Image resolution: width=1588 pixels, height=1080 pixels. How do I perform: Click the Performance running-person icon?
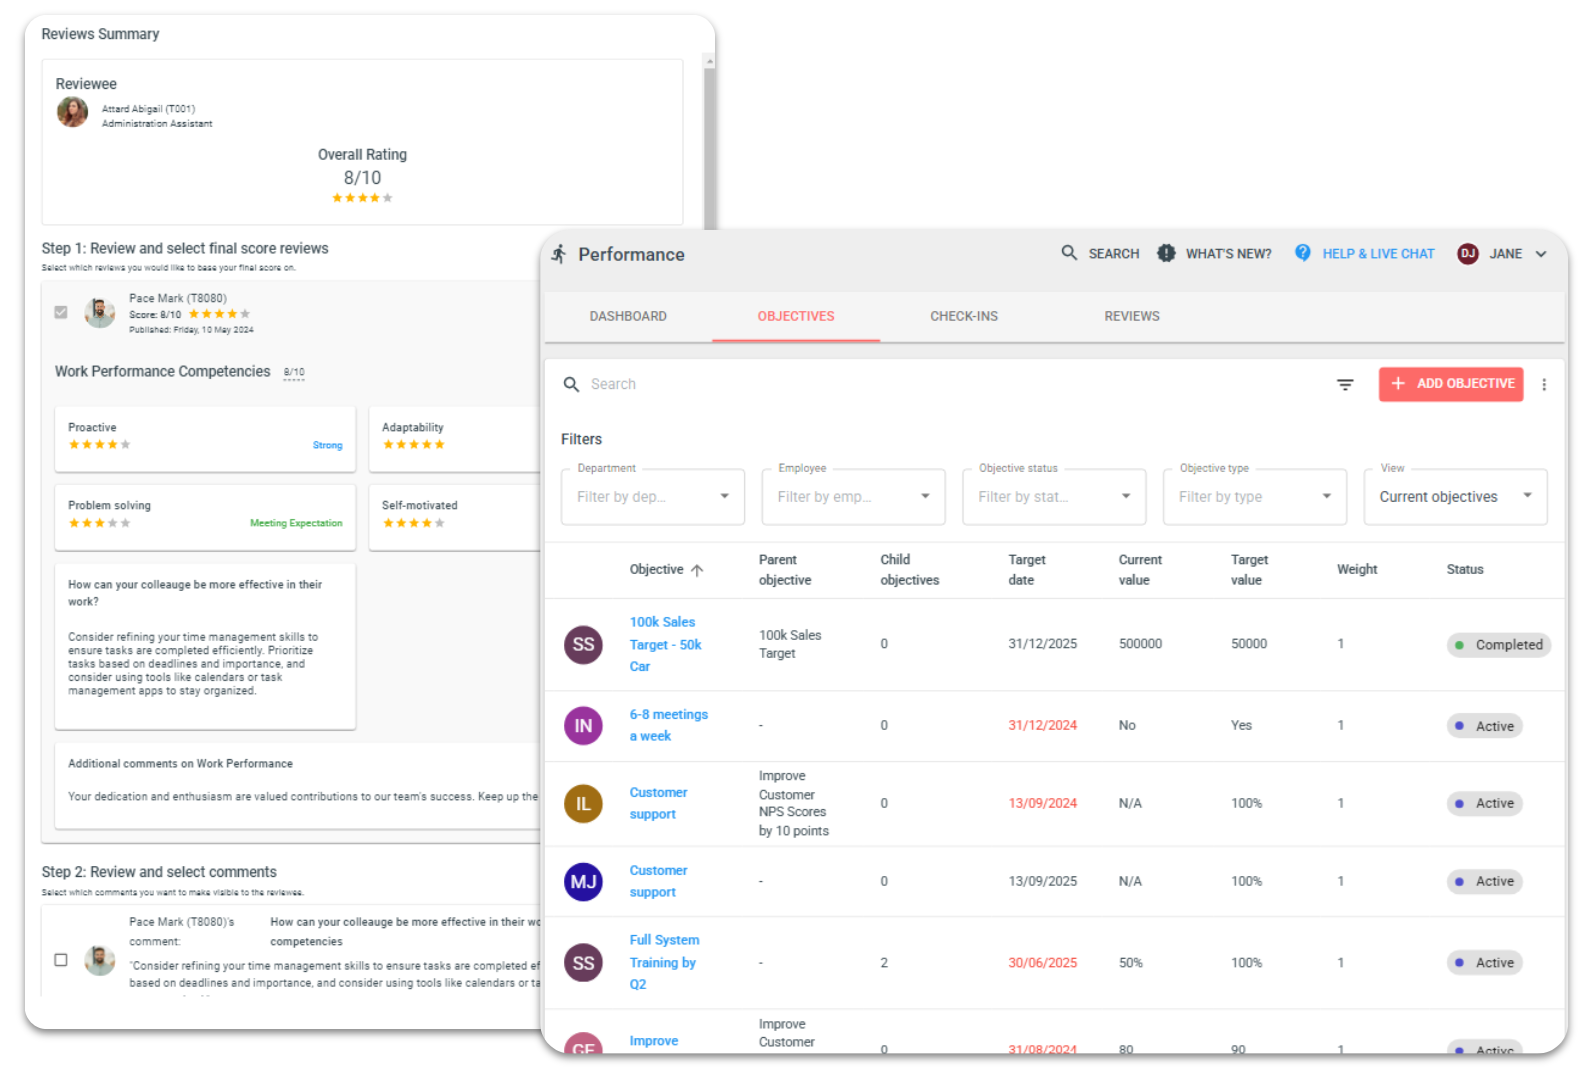[x=559, y=254]
